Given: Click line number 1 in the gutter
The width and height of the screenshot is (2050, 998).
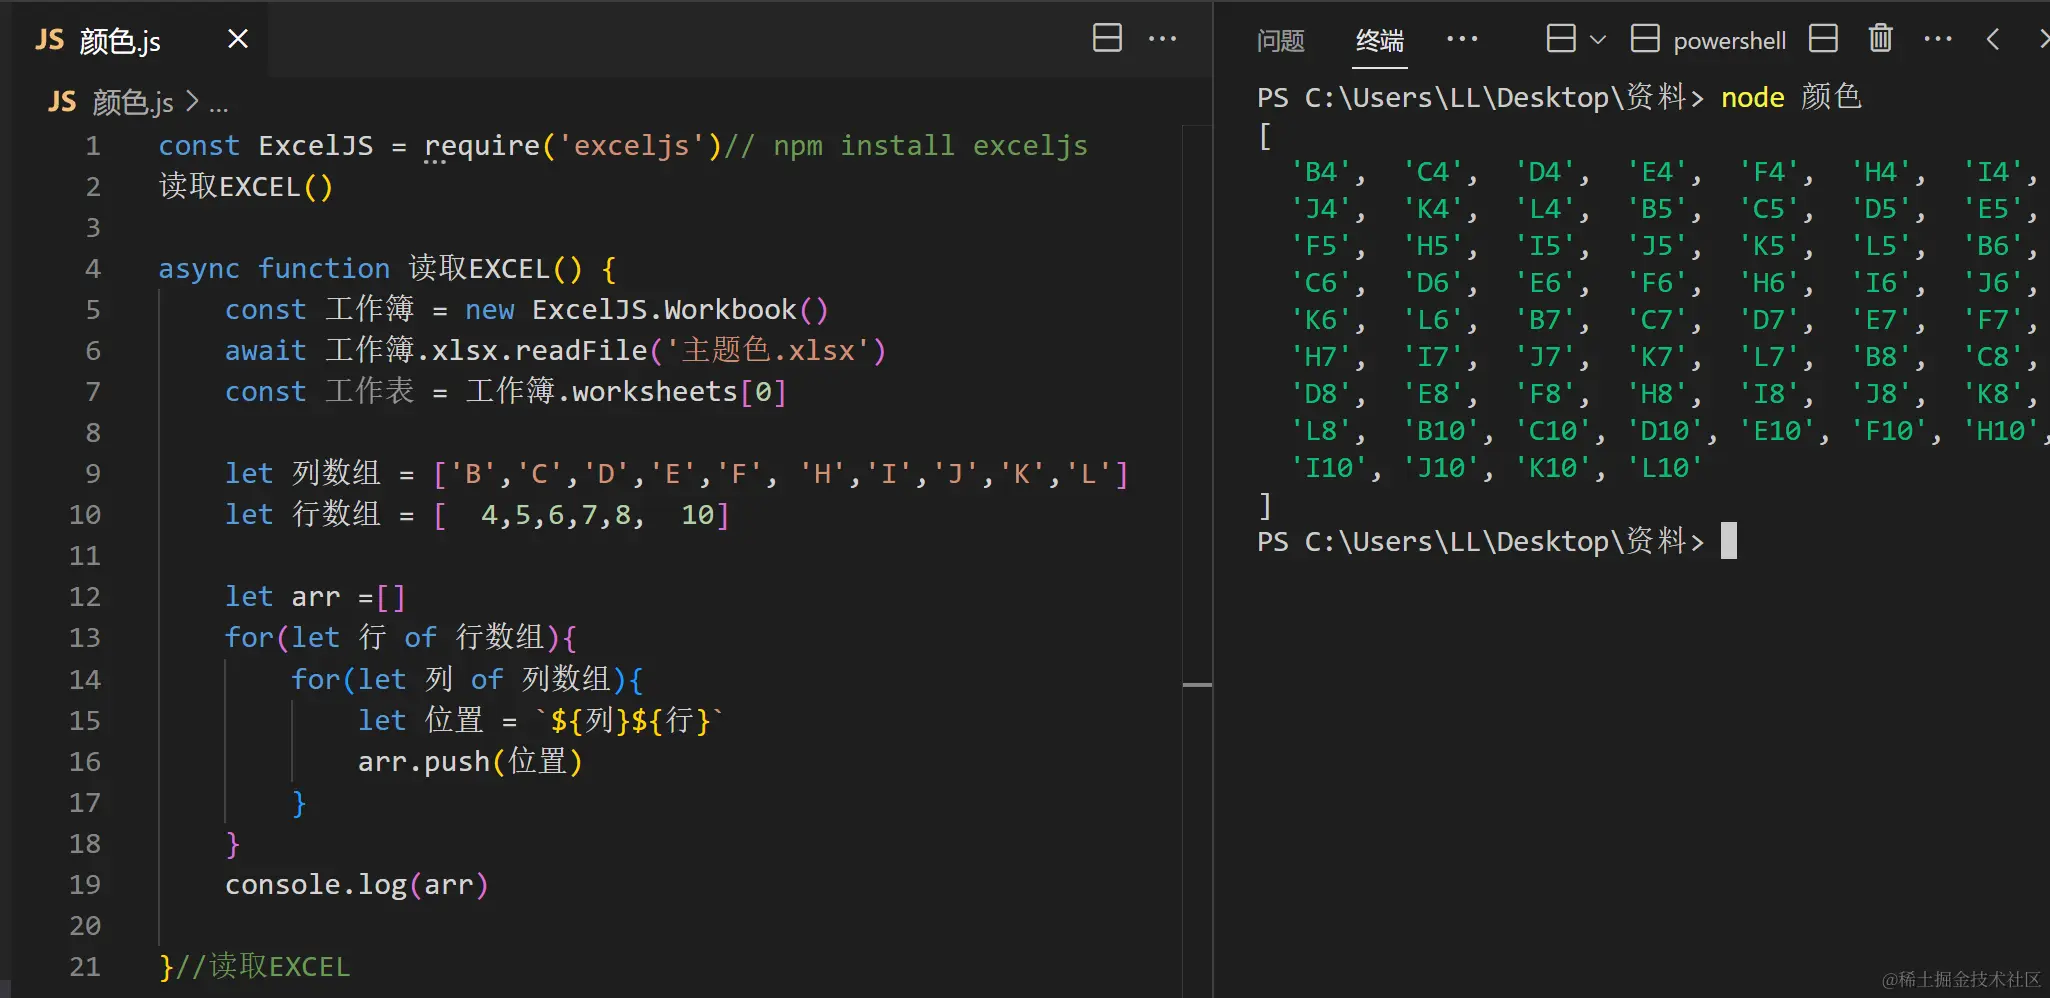Looking at the screenshot, I should click(x=93, y=146).
